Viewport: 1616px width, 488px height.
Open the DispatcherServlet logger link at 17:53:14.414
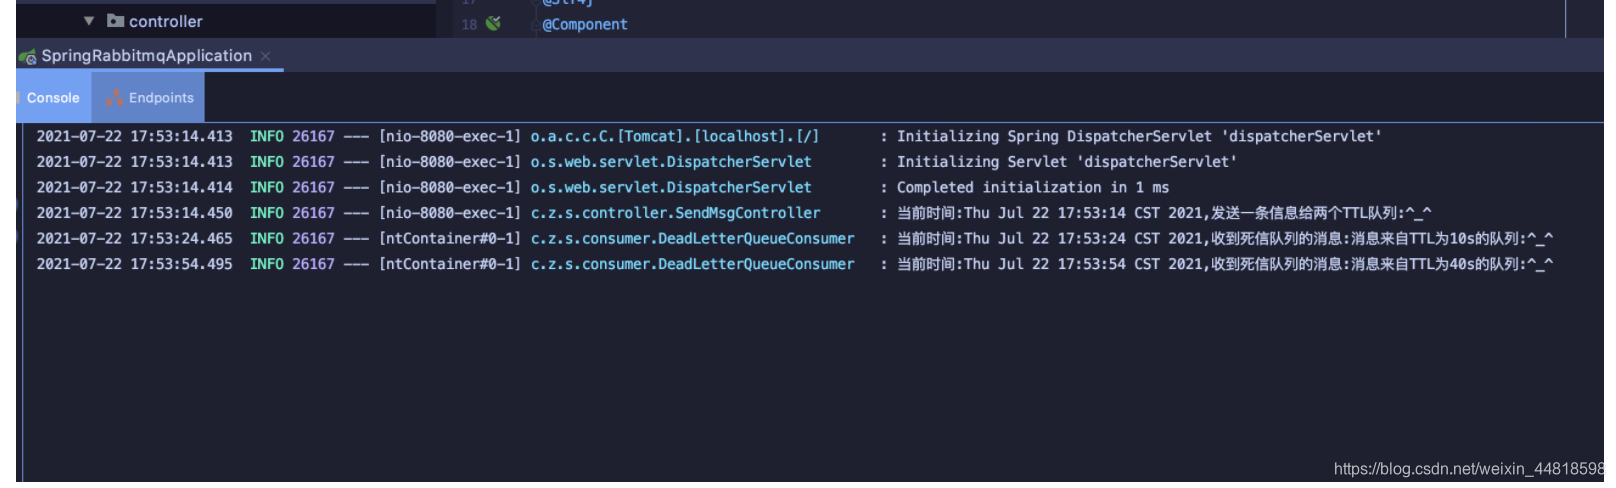671,187
